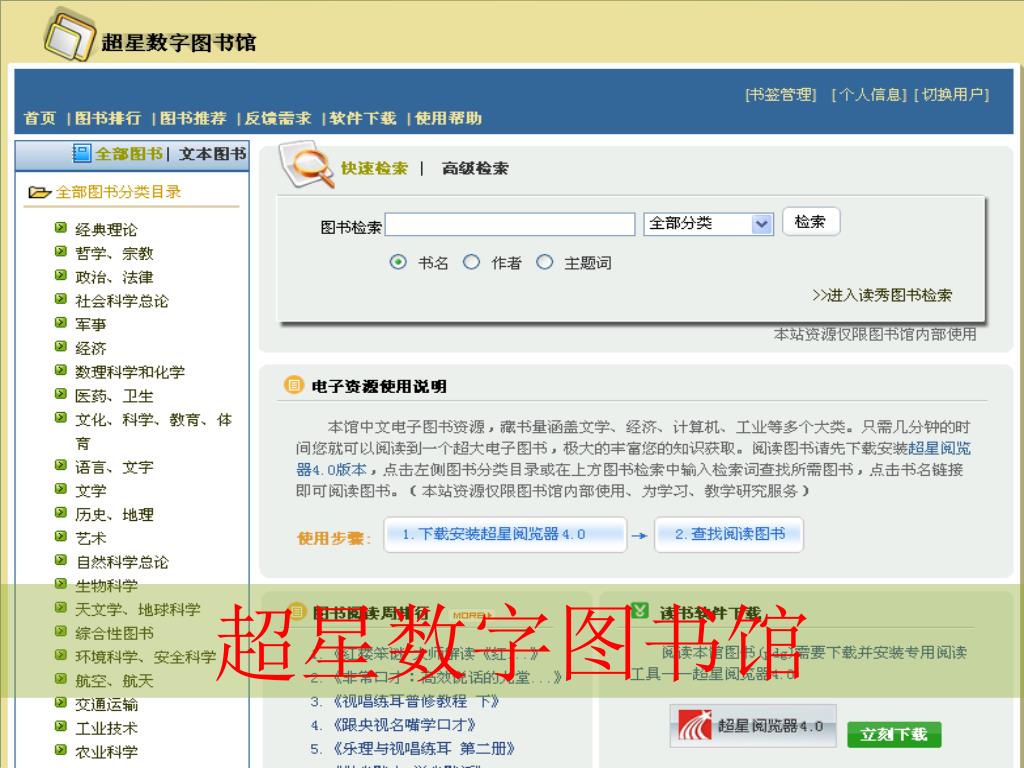This screenshot has height=768, width=1024.
Task: Open the 经典理论 category
Action: pos(106,229)
